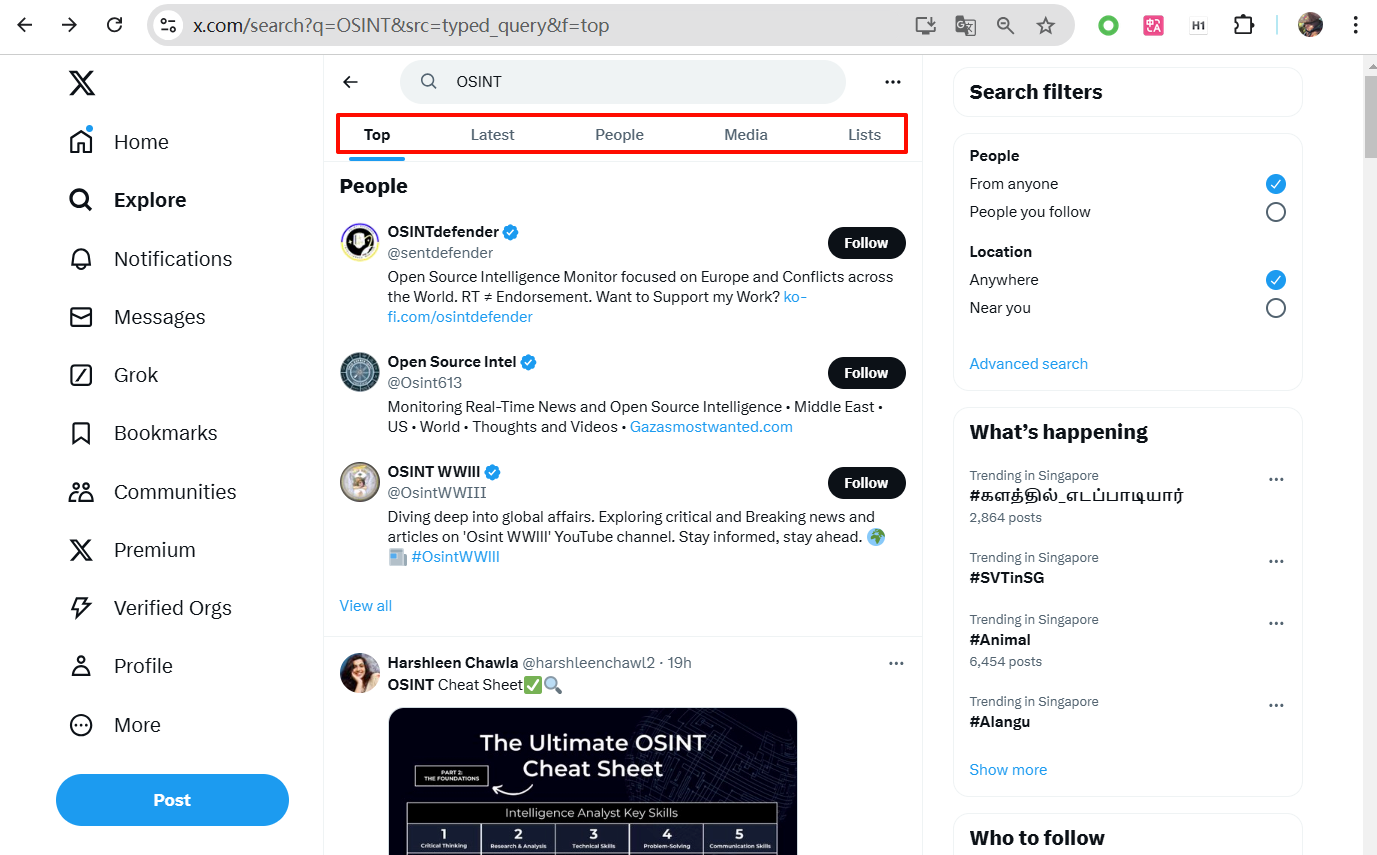Click the X logo icon
This screenshot has width=1377, height=855.
[82, 83]
